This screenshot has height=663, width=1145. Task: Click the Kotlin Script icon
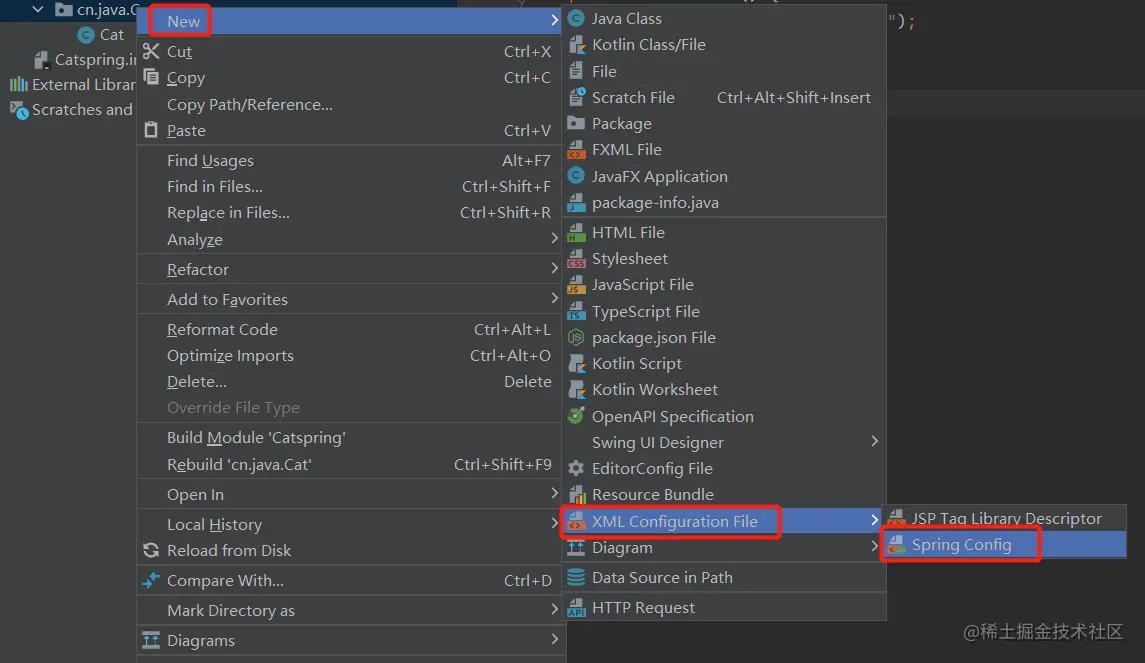pos(576,364)
